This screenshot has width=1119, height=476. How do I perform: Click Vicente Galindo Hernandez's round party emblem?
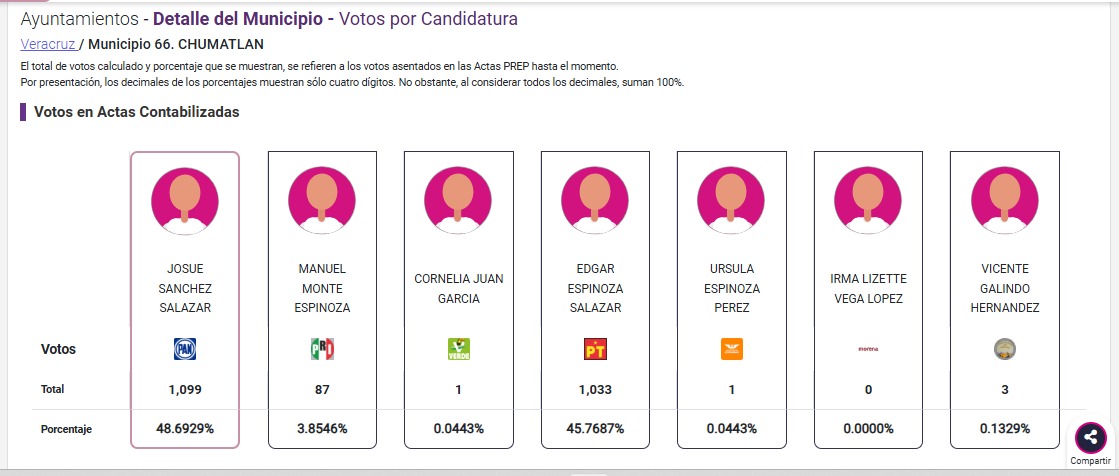coord(1004,349)
